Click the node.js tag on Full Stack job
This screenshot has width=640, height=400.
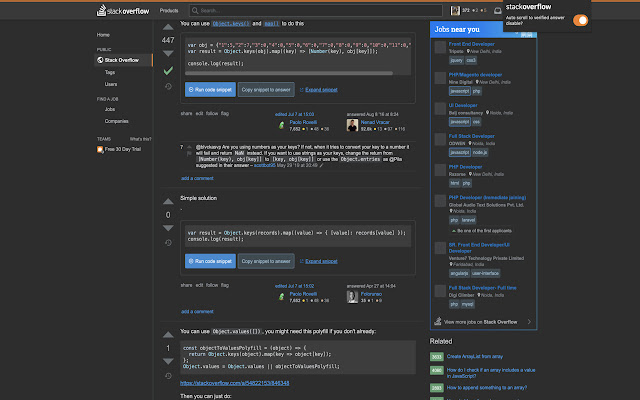(x=480, y=152)
